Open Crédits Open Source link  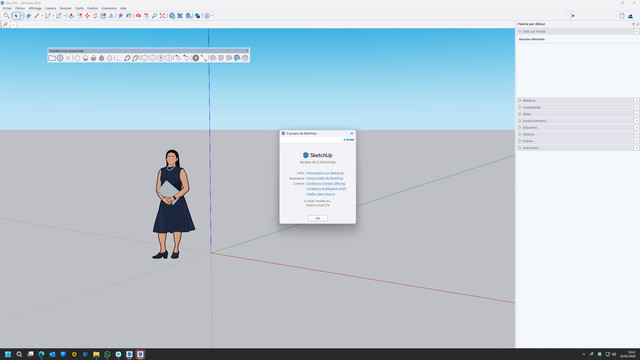coord(320,194)
